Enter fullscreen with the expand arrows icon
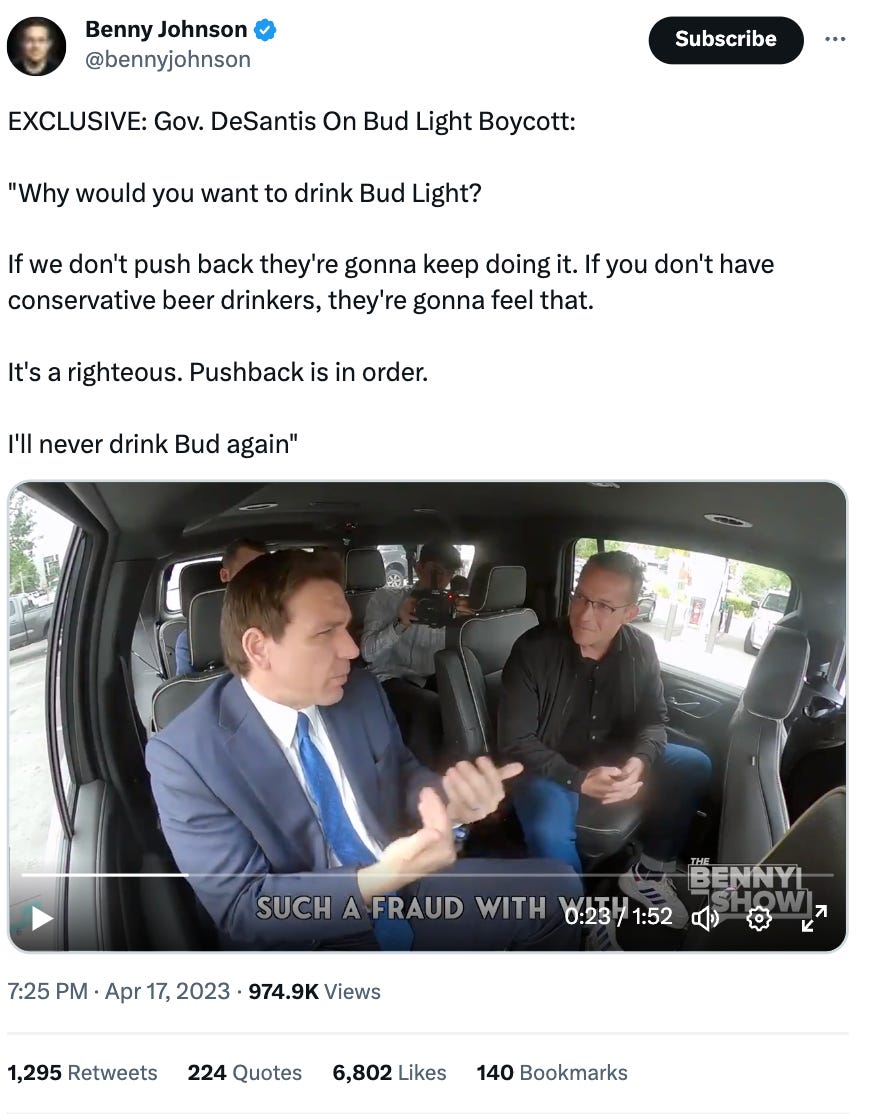The width and height of the screenshot is (870, 1114). 814,919
